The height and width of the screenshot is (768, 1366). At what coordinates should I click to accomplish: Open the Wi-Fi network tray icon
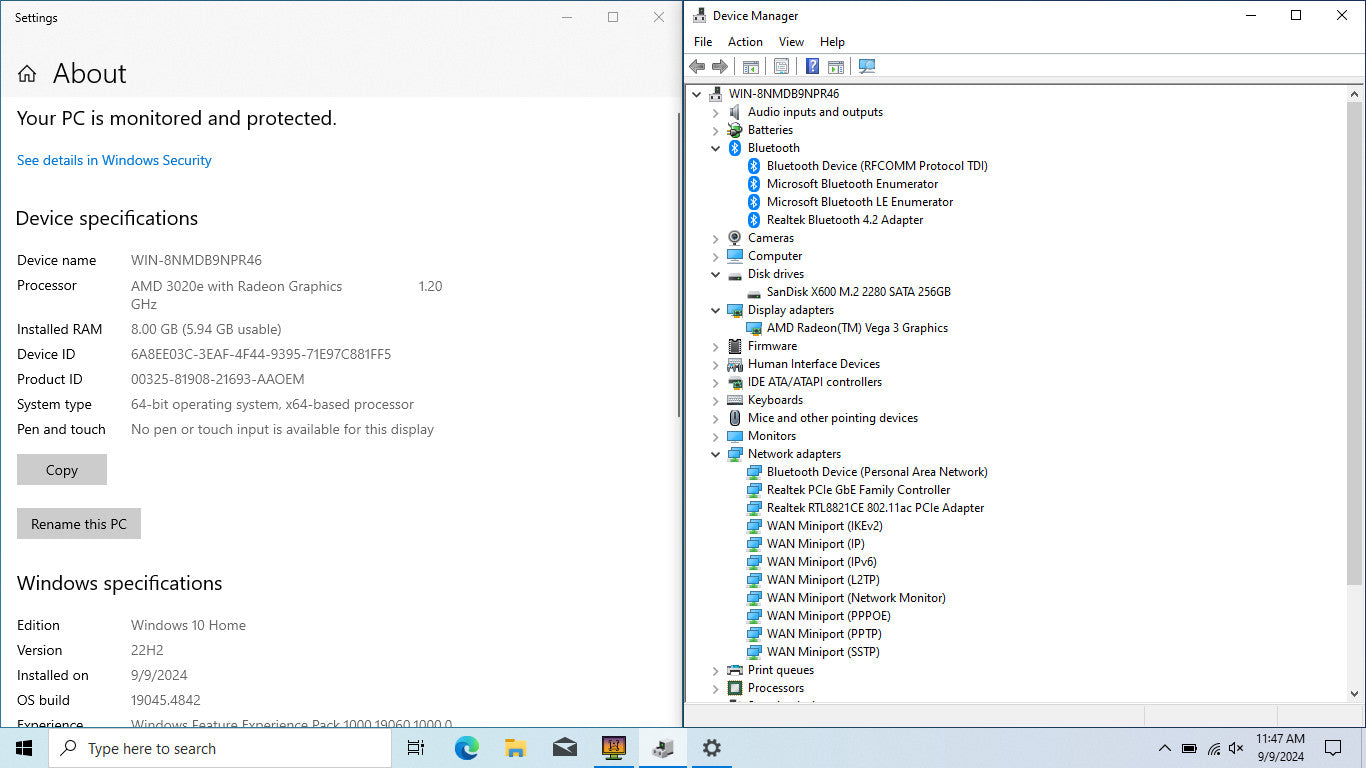pos(1213,748)
